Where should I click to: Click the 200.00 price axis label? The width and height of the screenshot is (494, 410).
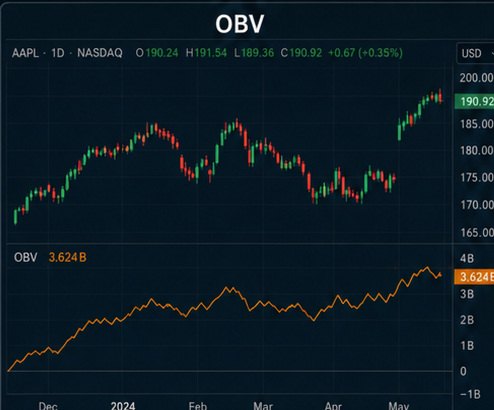click(477, 78)
